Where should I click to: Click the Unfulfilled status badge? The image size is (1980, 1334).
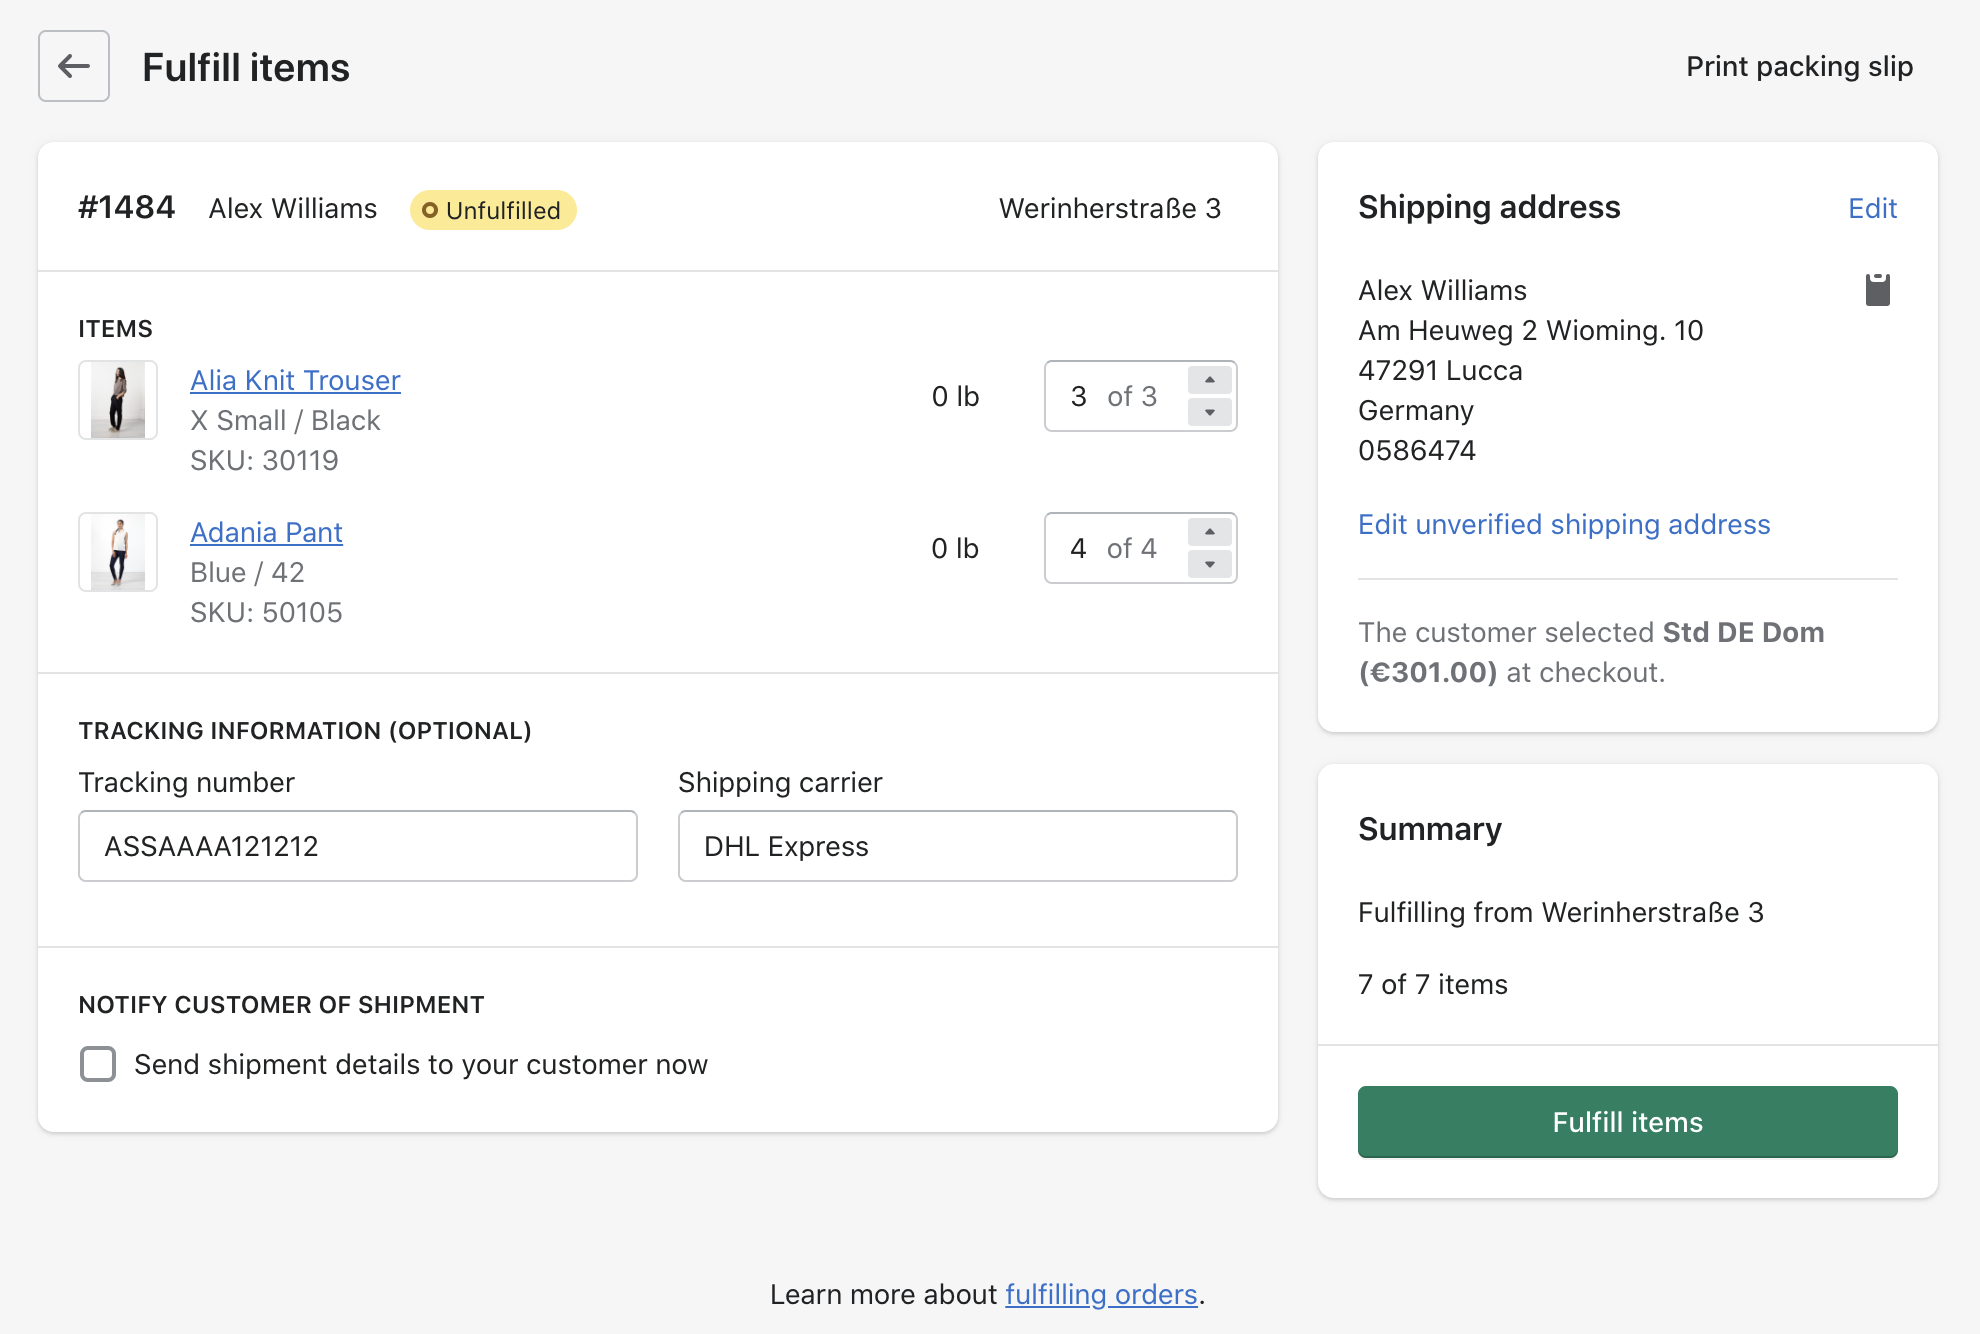click(x=492, y=210)
